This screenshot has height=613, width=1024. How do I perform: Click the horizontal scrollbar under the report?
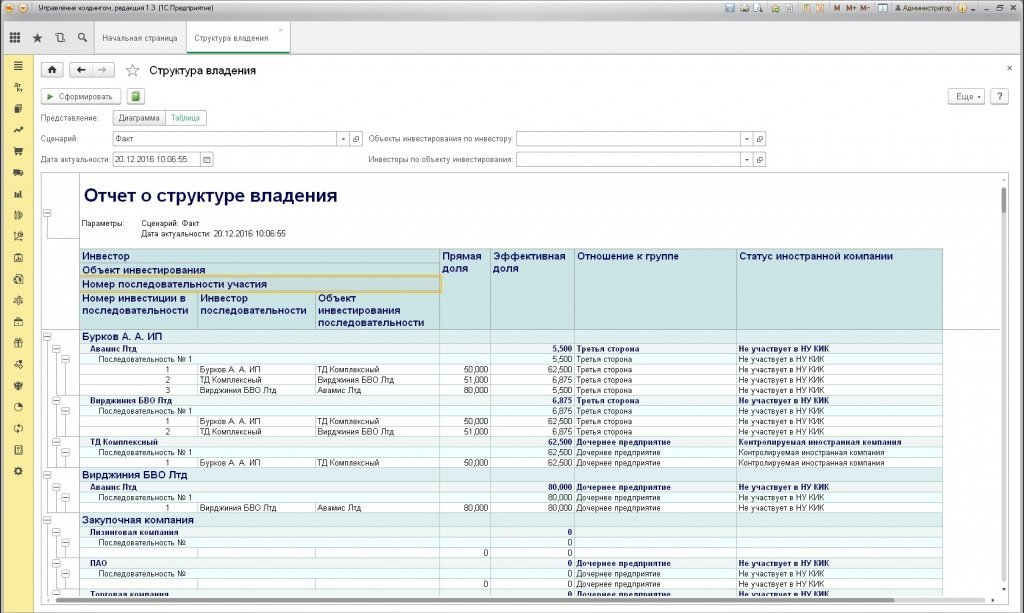(475, 600)
